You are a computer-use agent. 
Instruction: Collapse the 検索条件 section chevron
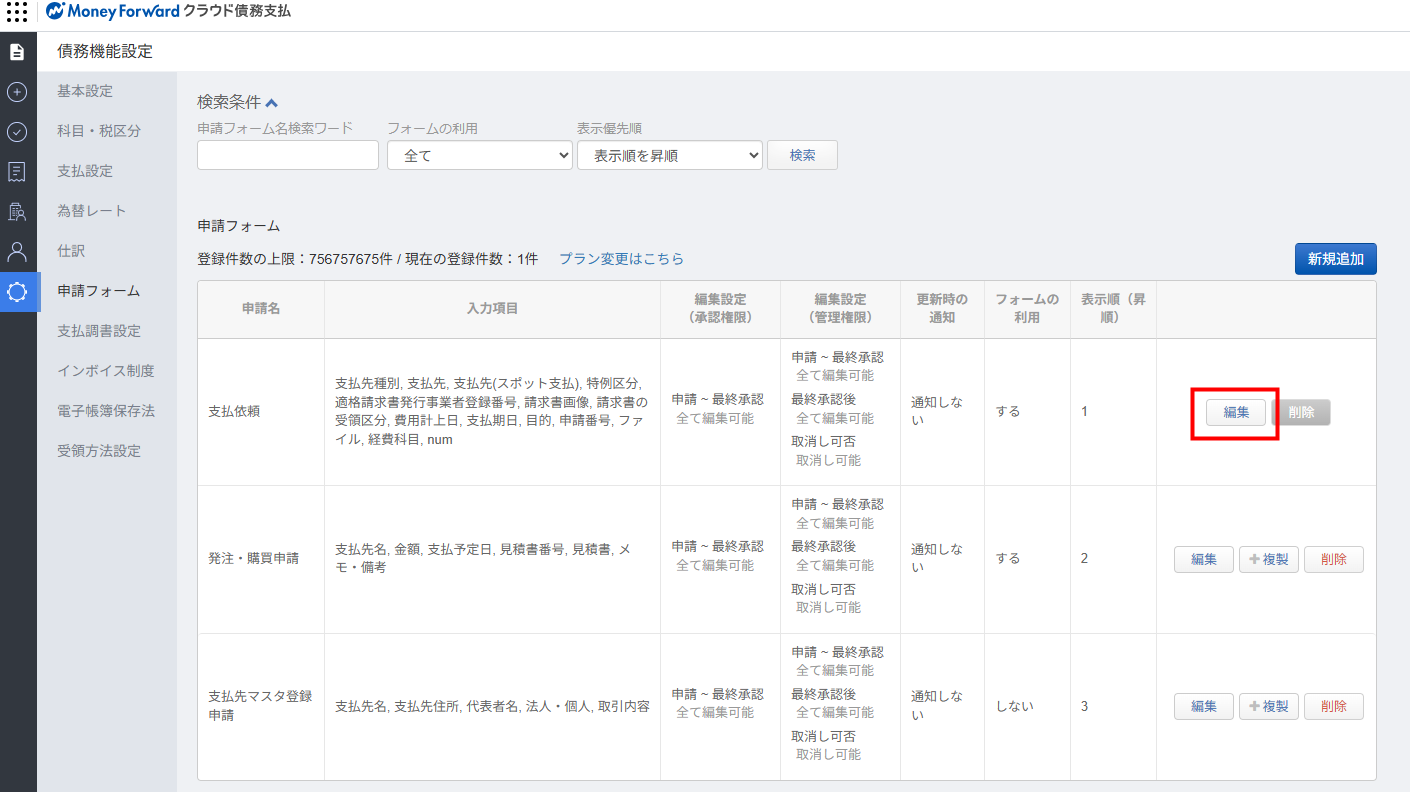click(271, 103)
